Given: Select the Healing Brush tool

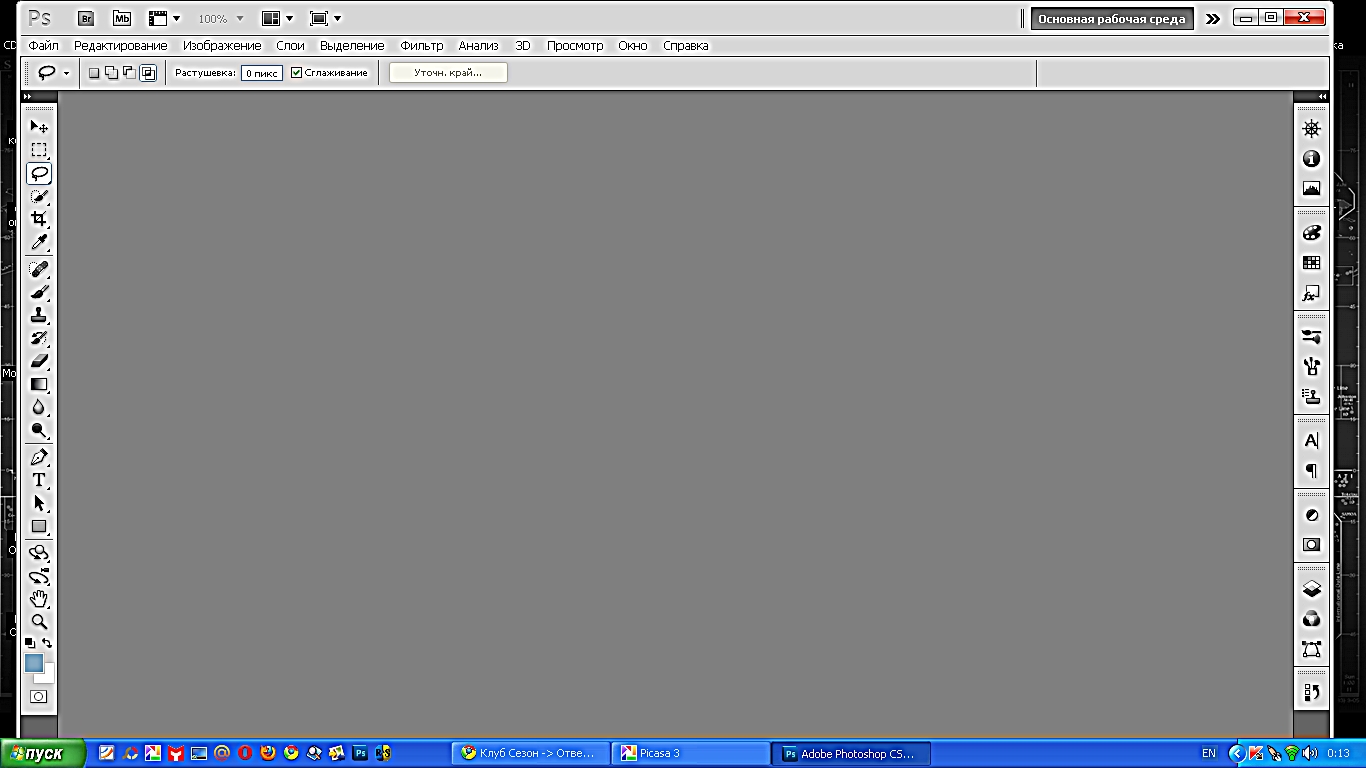Looking at the screenshot, I should pyautogui.click(x=39, y=269).
